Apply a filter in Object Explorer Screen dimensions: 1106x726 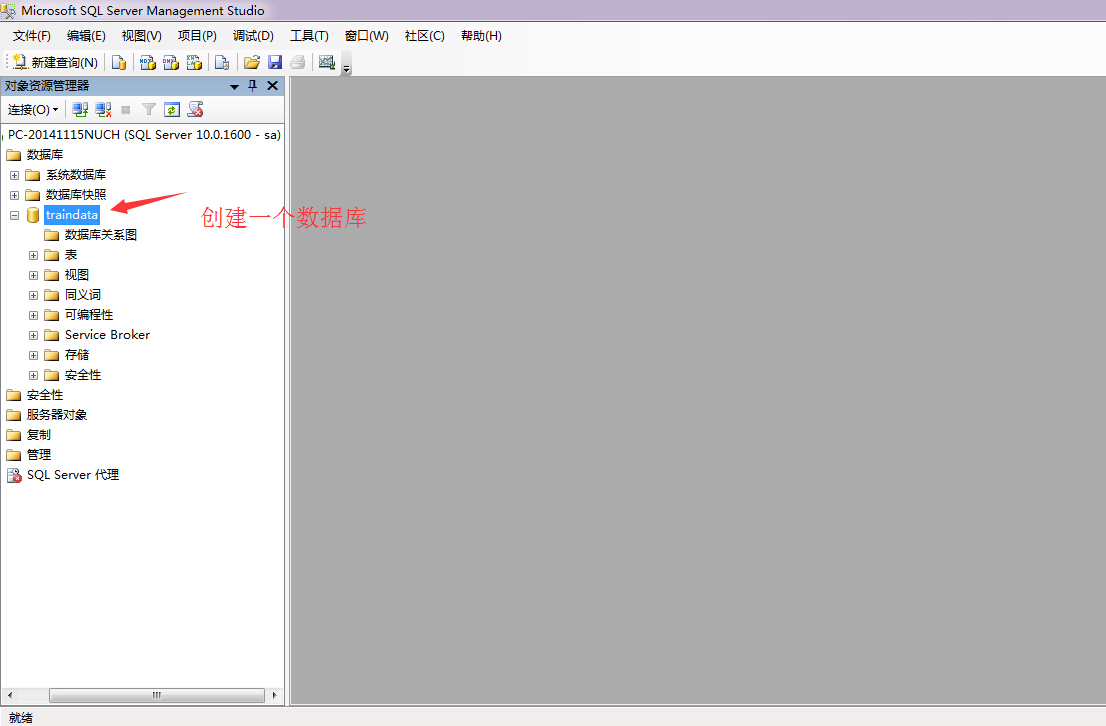click(148, 109)
